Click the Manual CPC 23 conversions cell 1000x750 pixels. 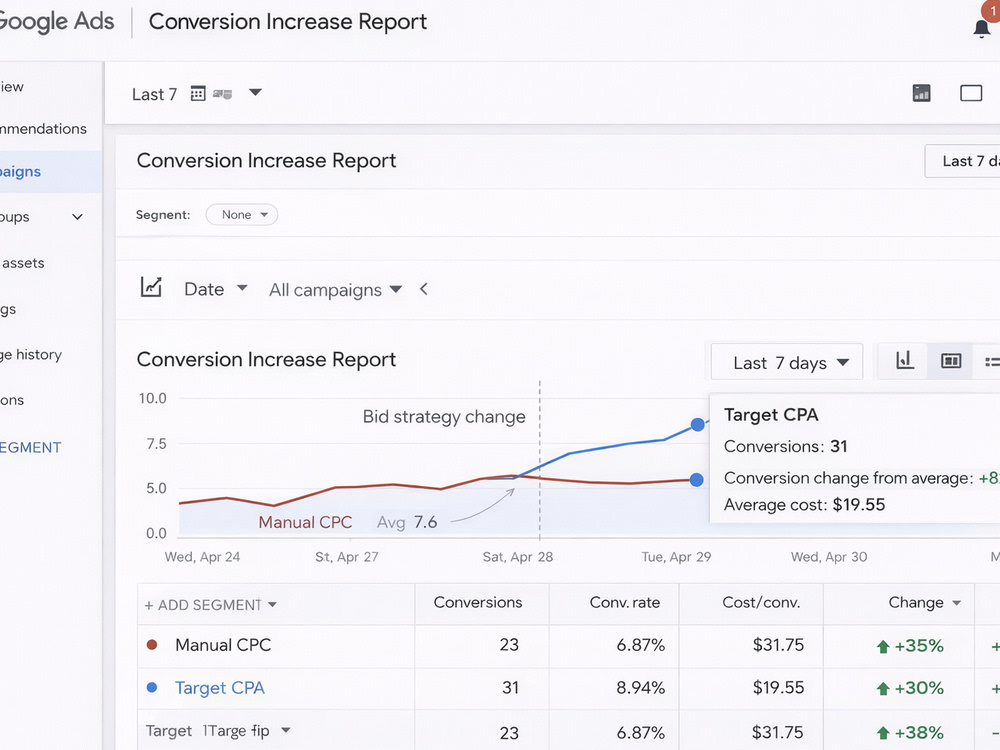point(509,645)
